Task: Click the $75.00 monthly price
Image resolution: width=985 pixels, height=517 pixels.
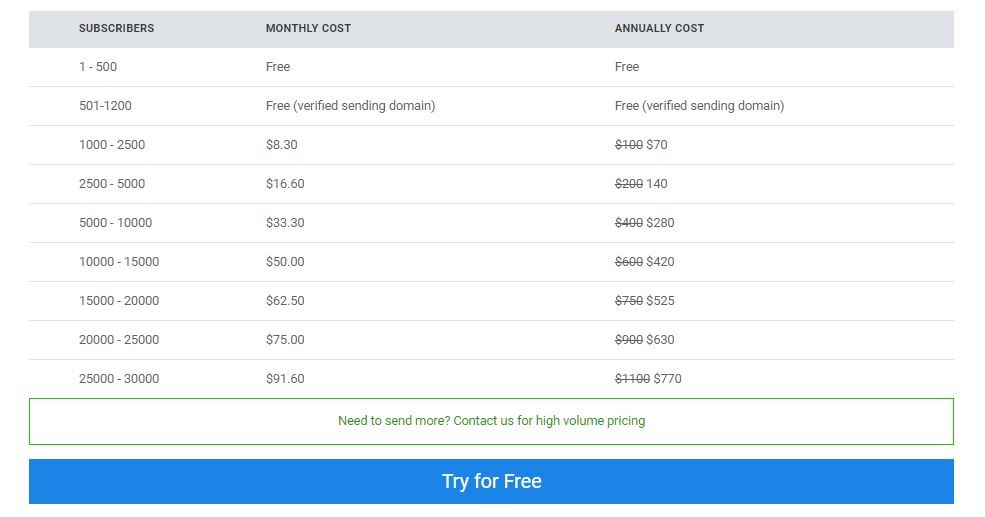Action: click(285, 339)
